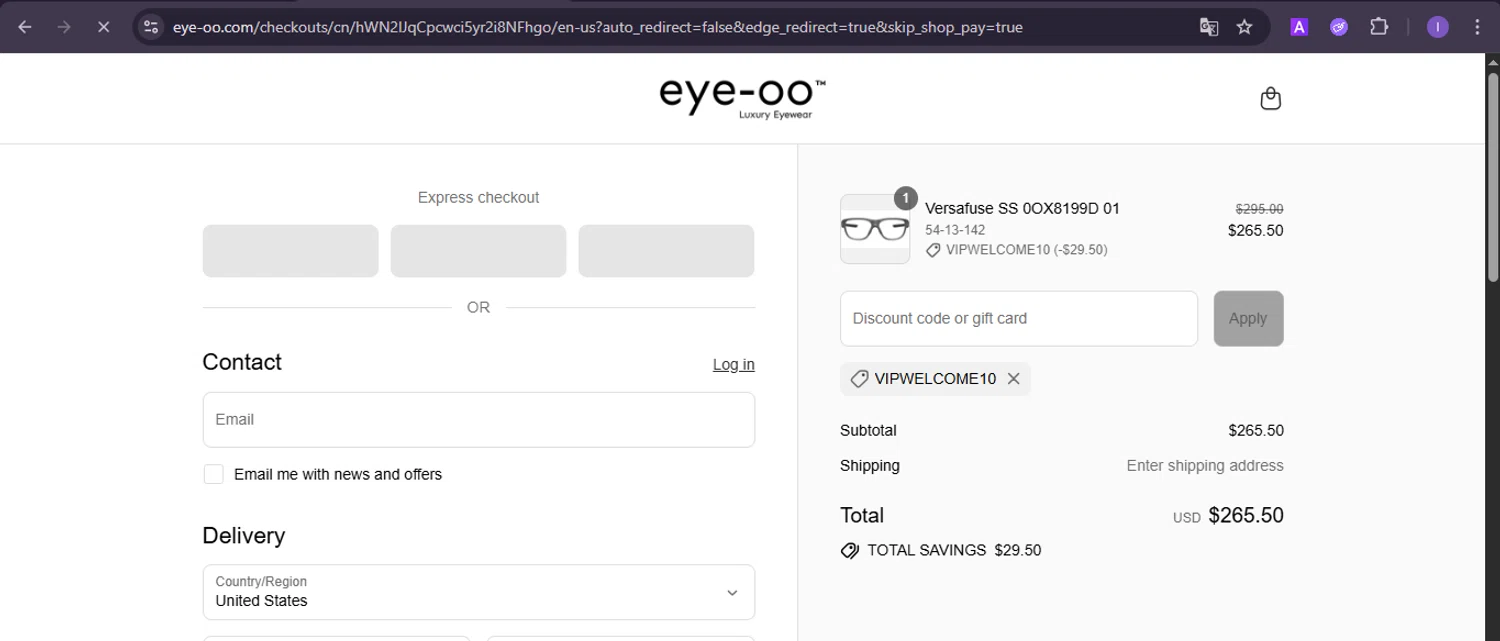Click the first express checkout button
The height and width of the screenshot is (641, 1500).
[291, 251]
